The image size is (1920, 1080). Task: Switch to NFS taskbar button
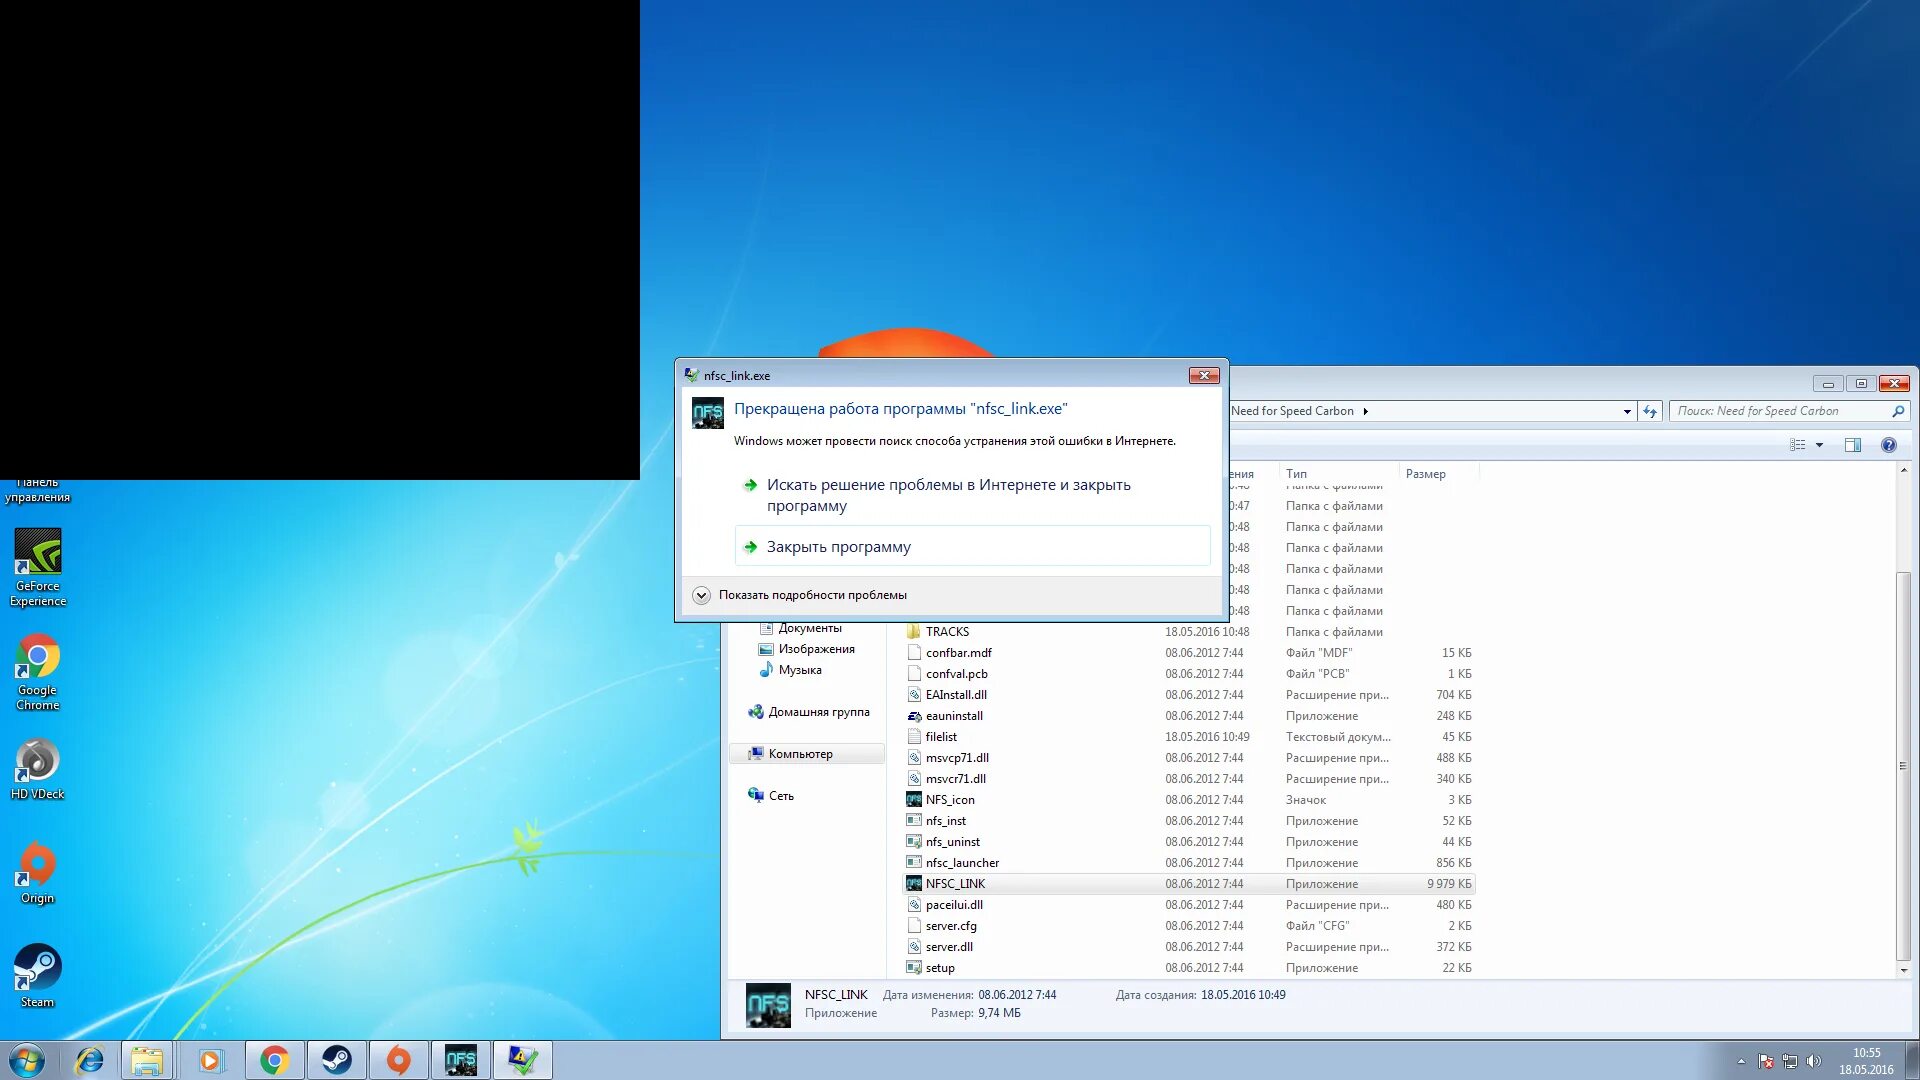pos(461,1060)
